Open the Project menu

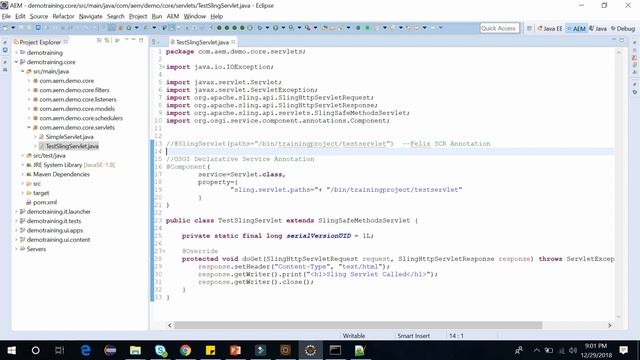[138, 16]
